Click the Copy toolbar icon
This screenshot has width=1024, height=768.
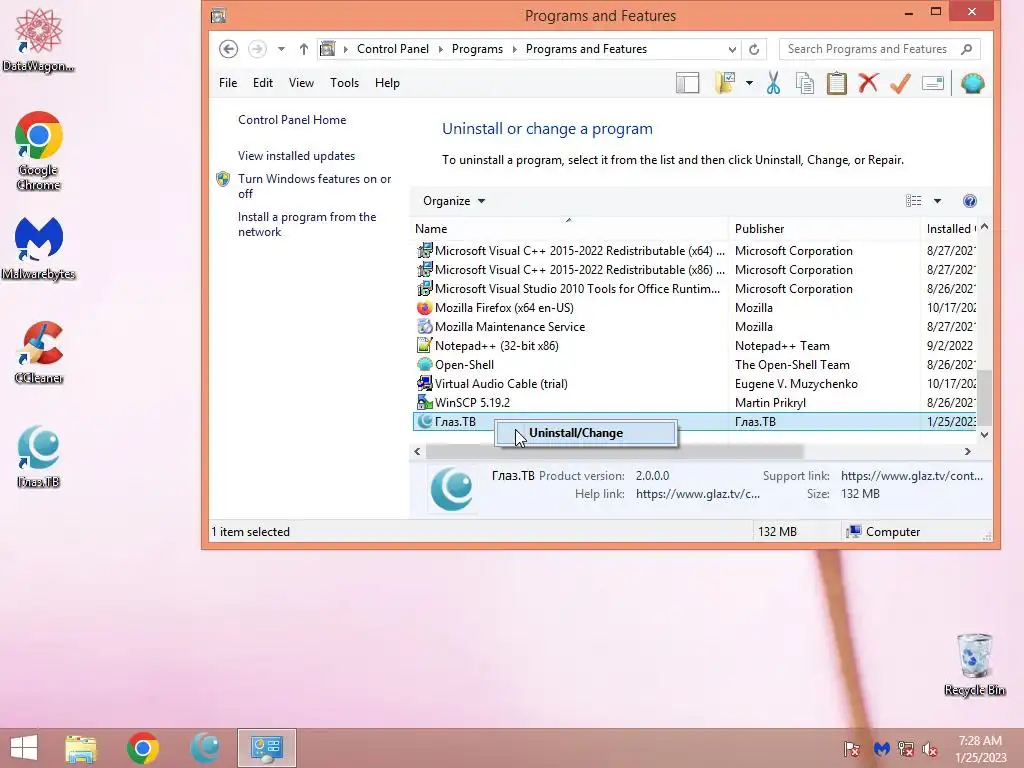[805, 83]
